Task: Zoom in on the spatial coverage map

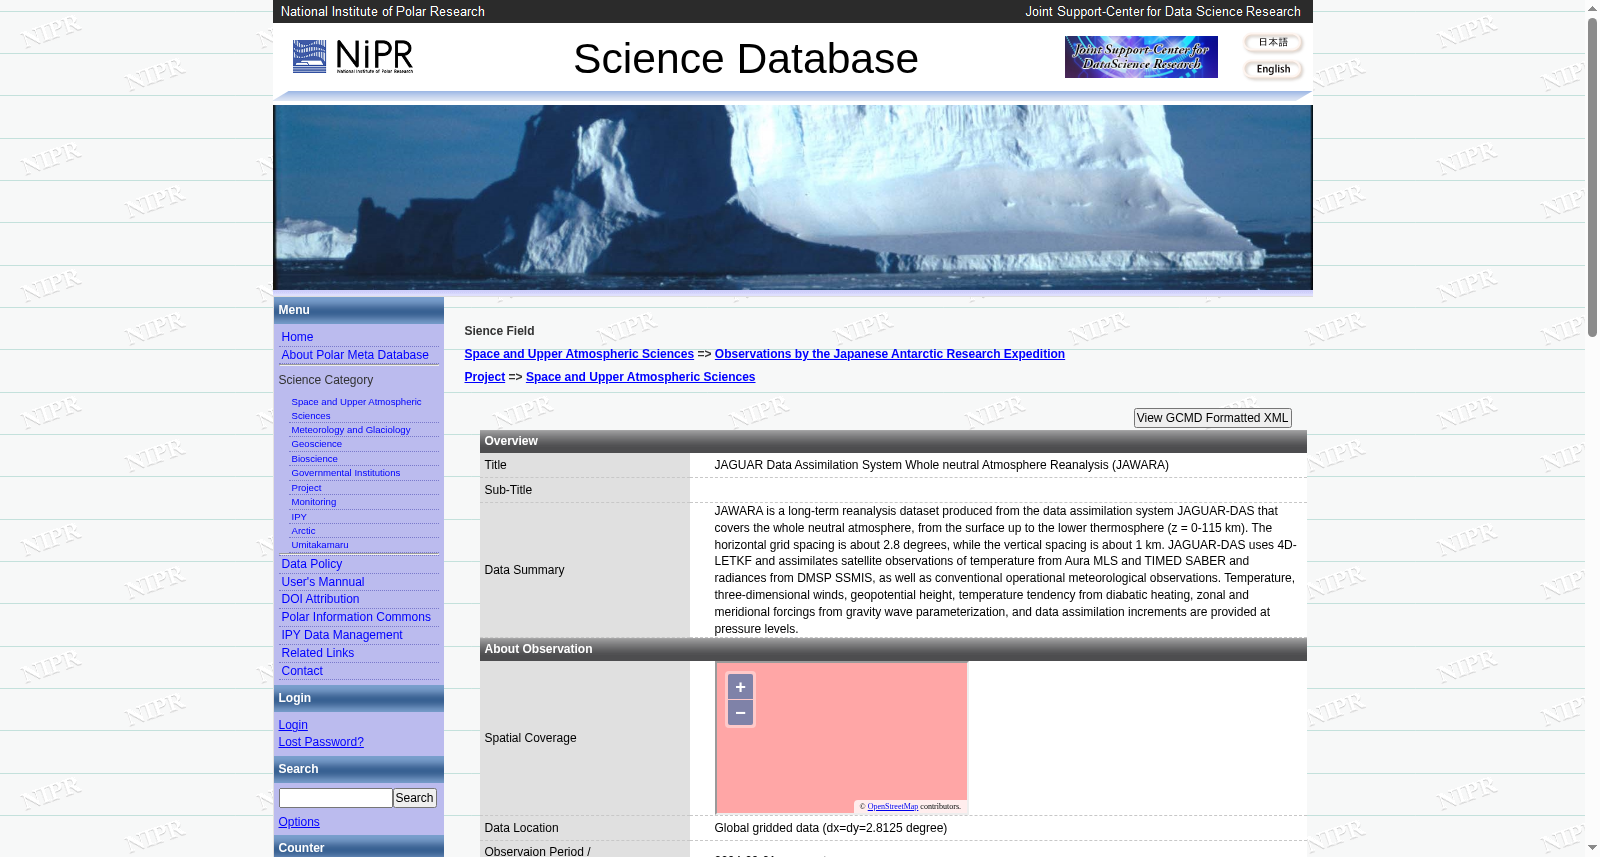Action: pyautogui.click(x=740, y=687)
